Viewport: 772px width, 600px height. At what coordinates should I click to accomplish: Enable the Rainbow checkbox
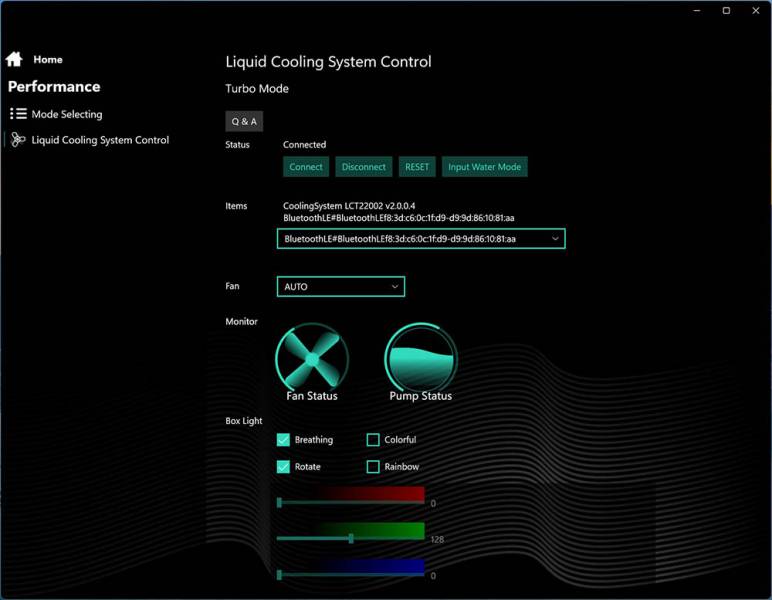tap(373, 466)
